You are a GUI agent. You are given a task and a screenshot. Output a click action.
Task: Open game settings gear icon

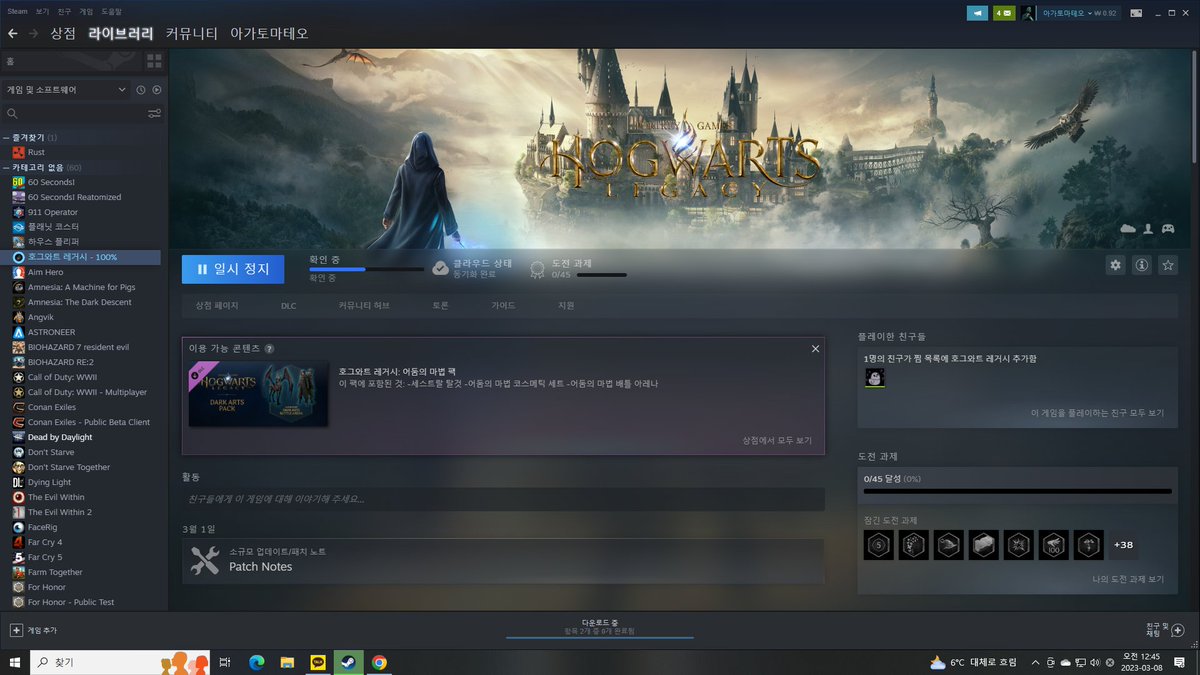[1115, 265]
